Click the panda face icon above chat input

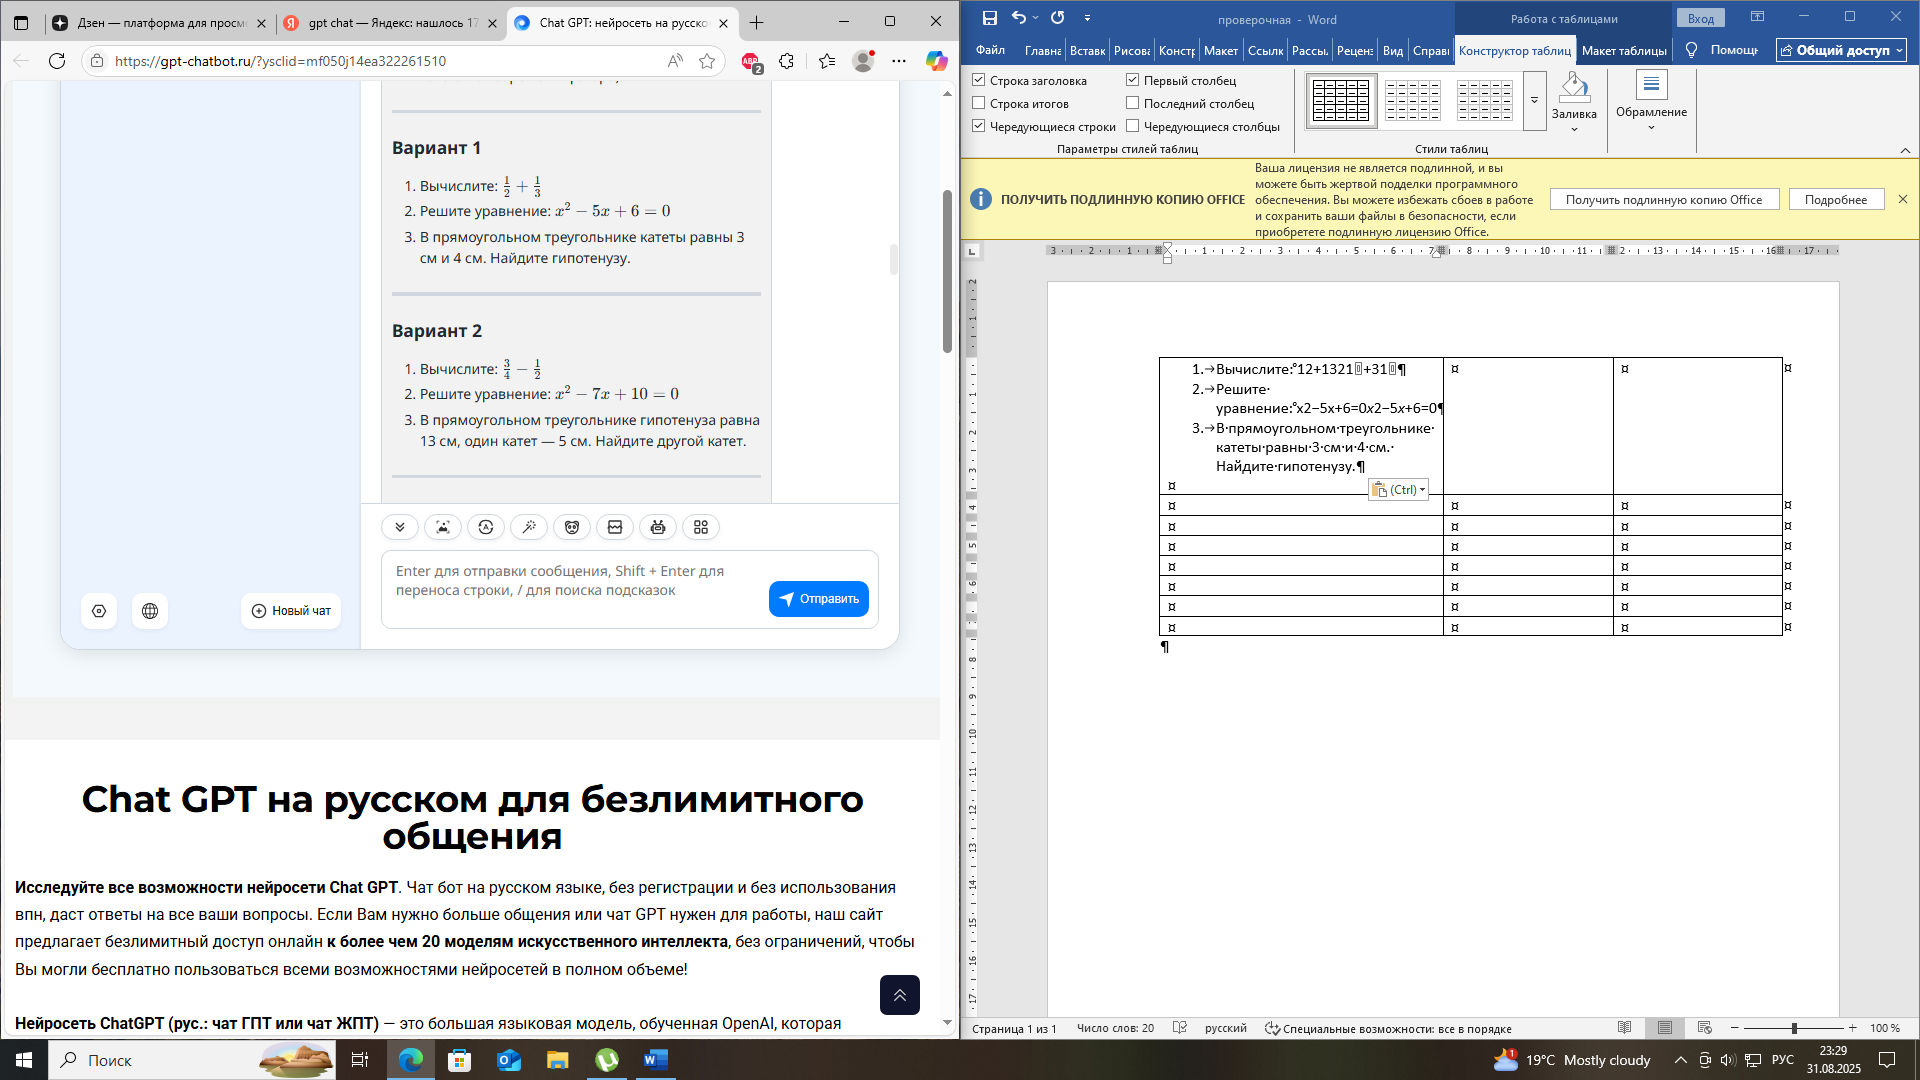(x=572, y=527)
